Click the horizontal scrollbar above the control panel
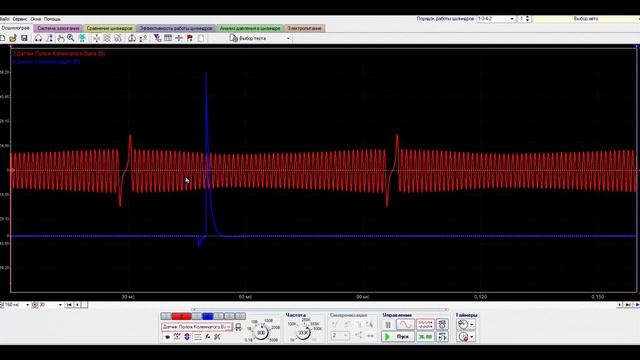Viewport: 640px width, 360px height. [x=320, y=309]
